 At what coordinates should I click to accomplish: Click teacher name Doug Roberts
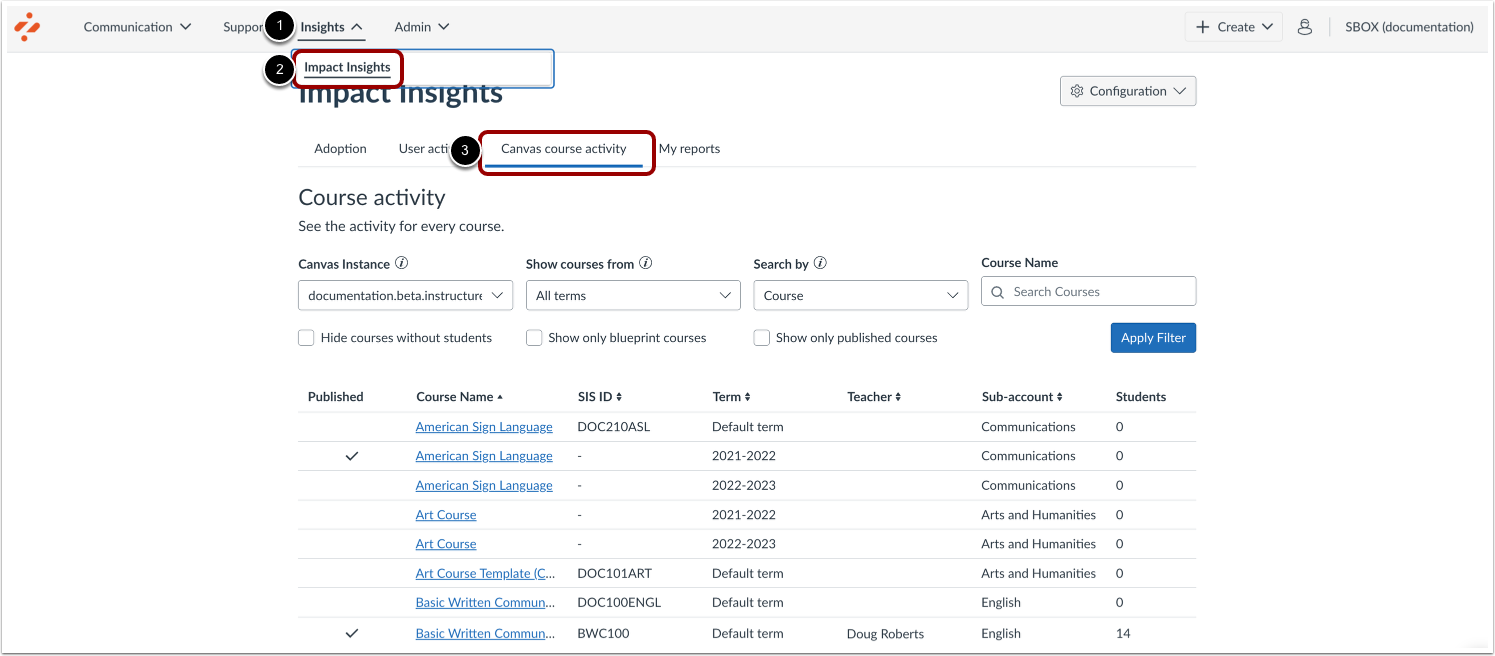(885, 634)
